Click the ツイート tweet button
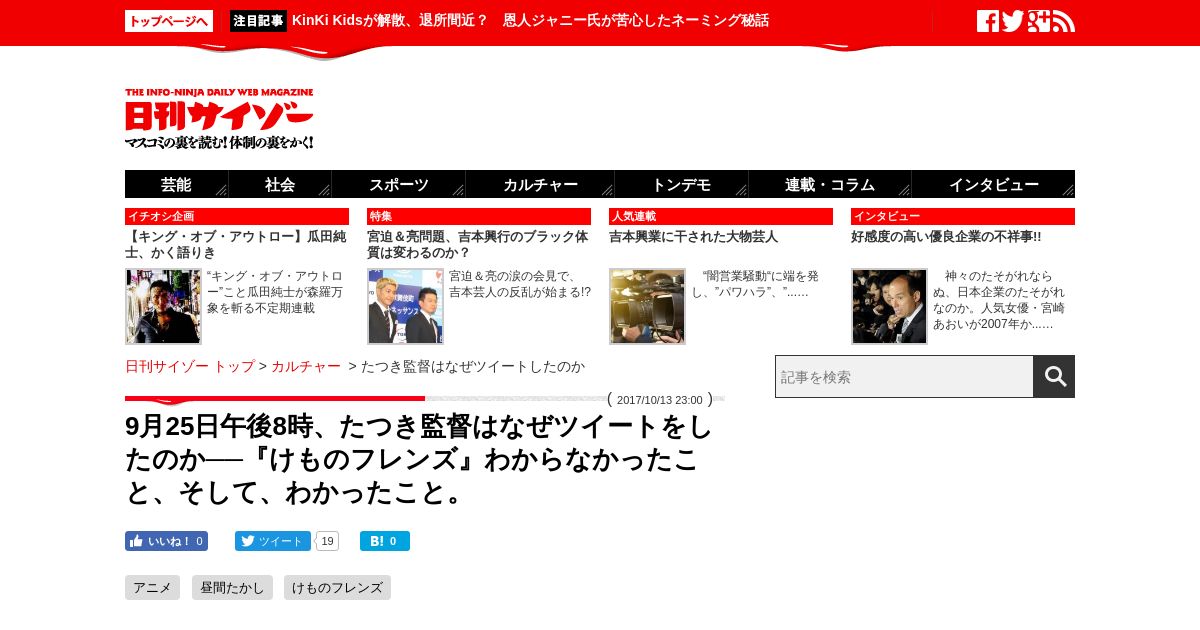1200x630 pixels. pyautogui.click(x=273, y=541)
